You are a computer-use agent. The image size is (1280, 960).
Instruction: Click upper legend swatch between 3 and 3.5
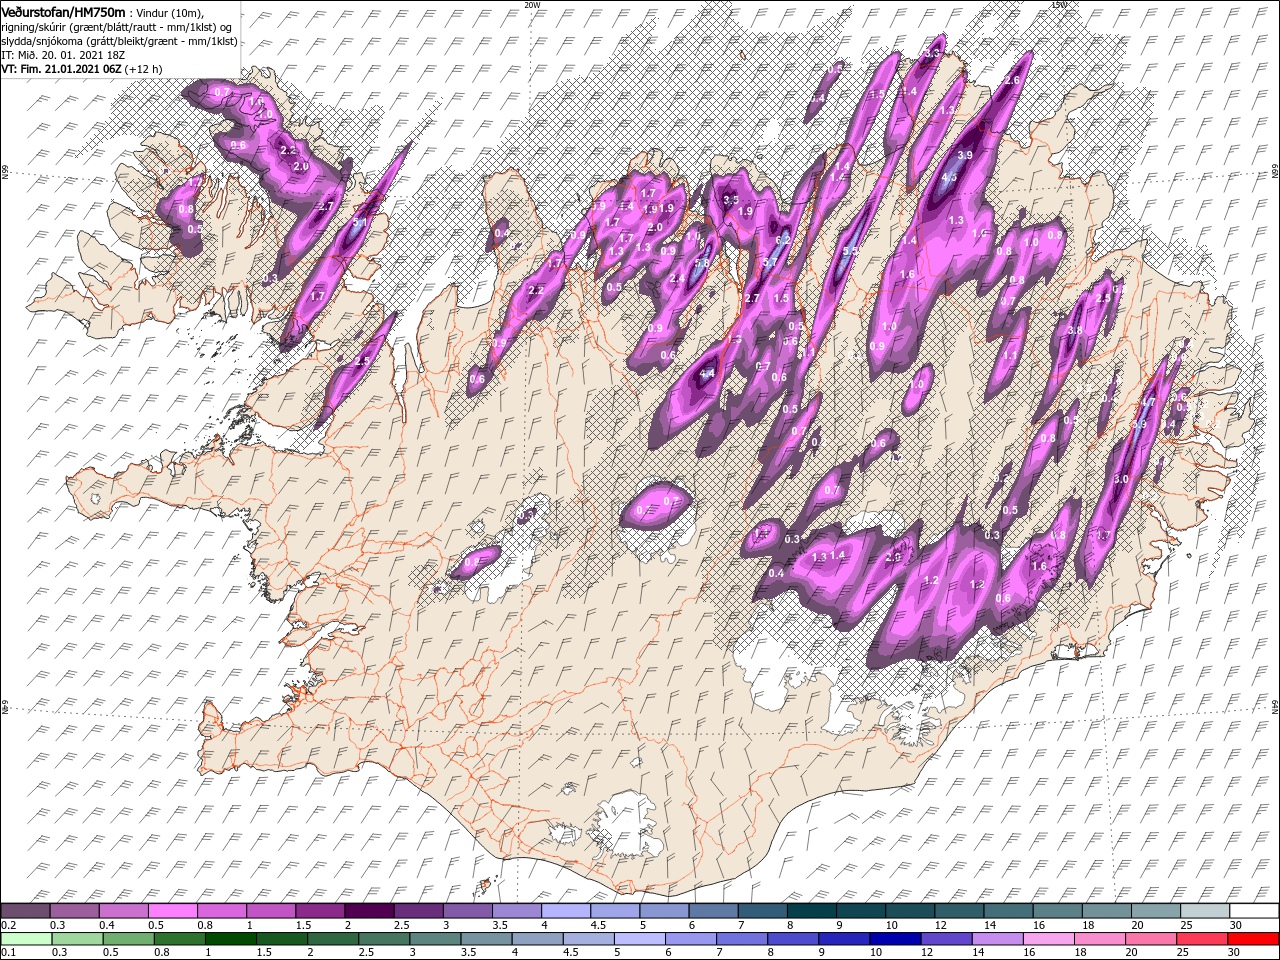467,910
